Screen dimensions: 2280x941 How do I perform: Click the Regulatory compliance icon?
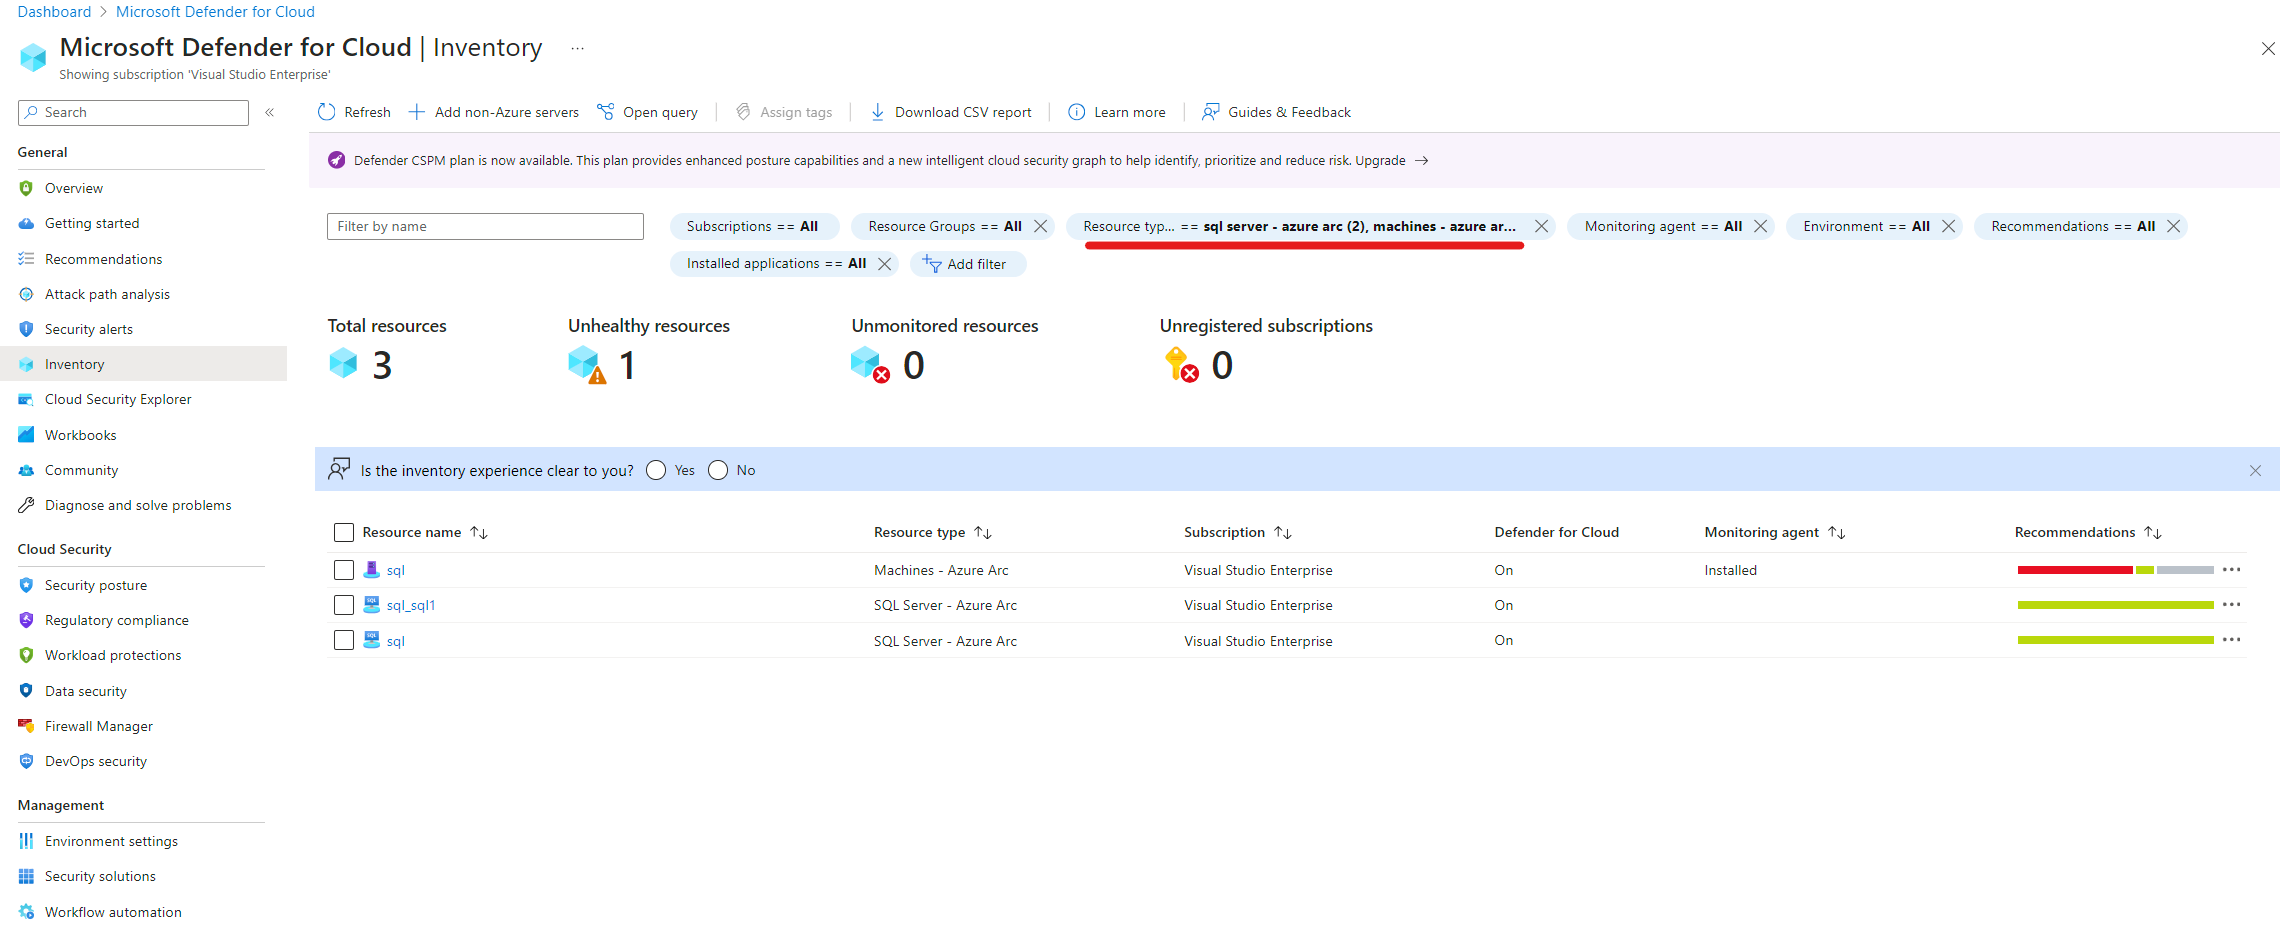(27, 620)
